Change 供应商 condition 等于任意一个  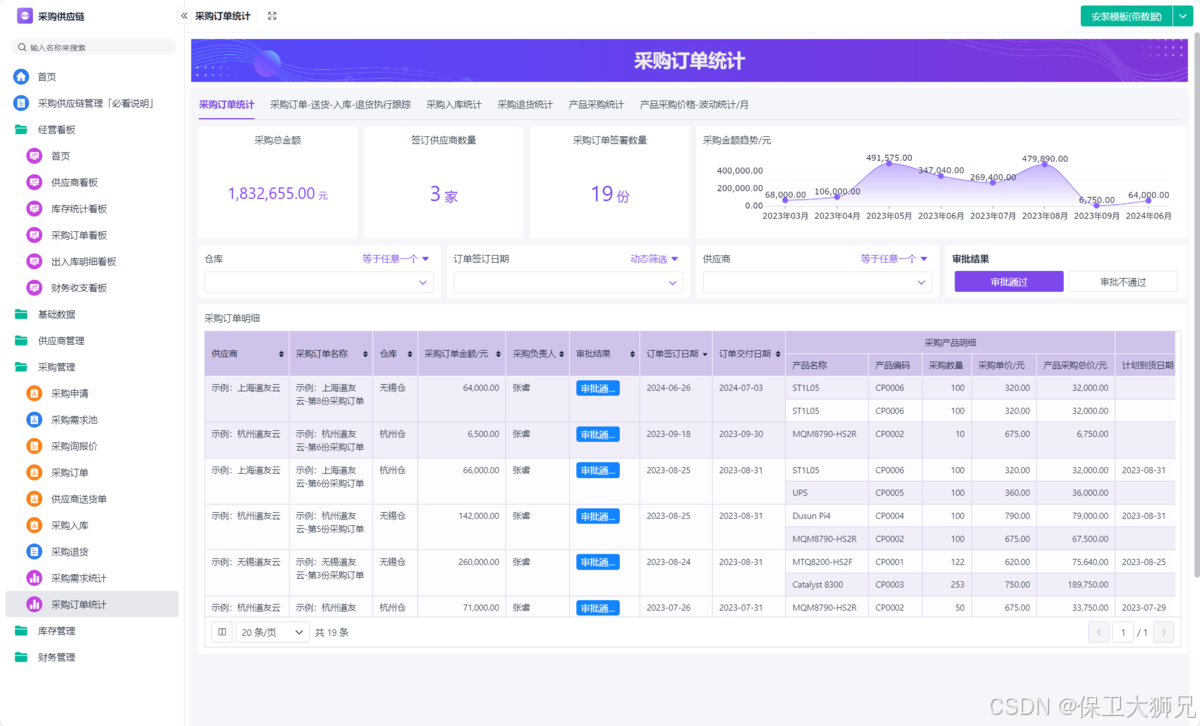[894, 259]
